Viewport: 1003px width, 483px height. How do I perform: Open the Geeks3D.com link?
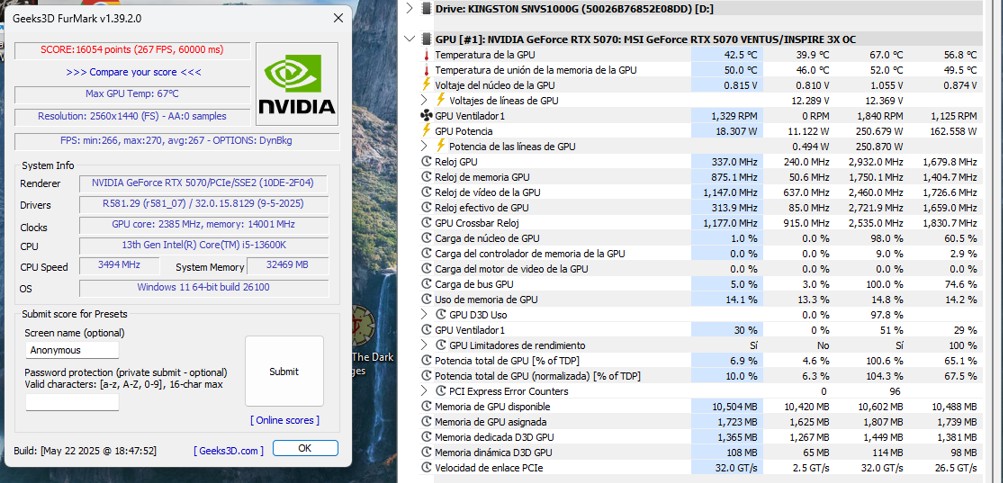pos(228,450)
